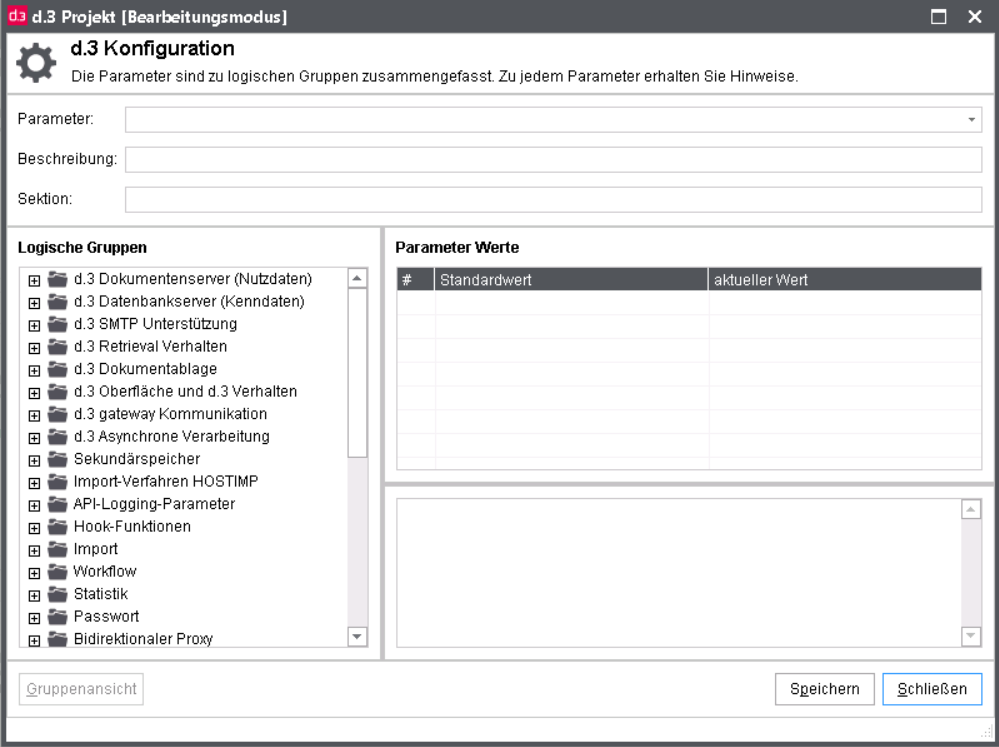Expand d.3 gateway Kommunikation group
This screenshot has width=999, height=747.
pyautogui.click(x=34, y=416)
